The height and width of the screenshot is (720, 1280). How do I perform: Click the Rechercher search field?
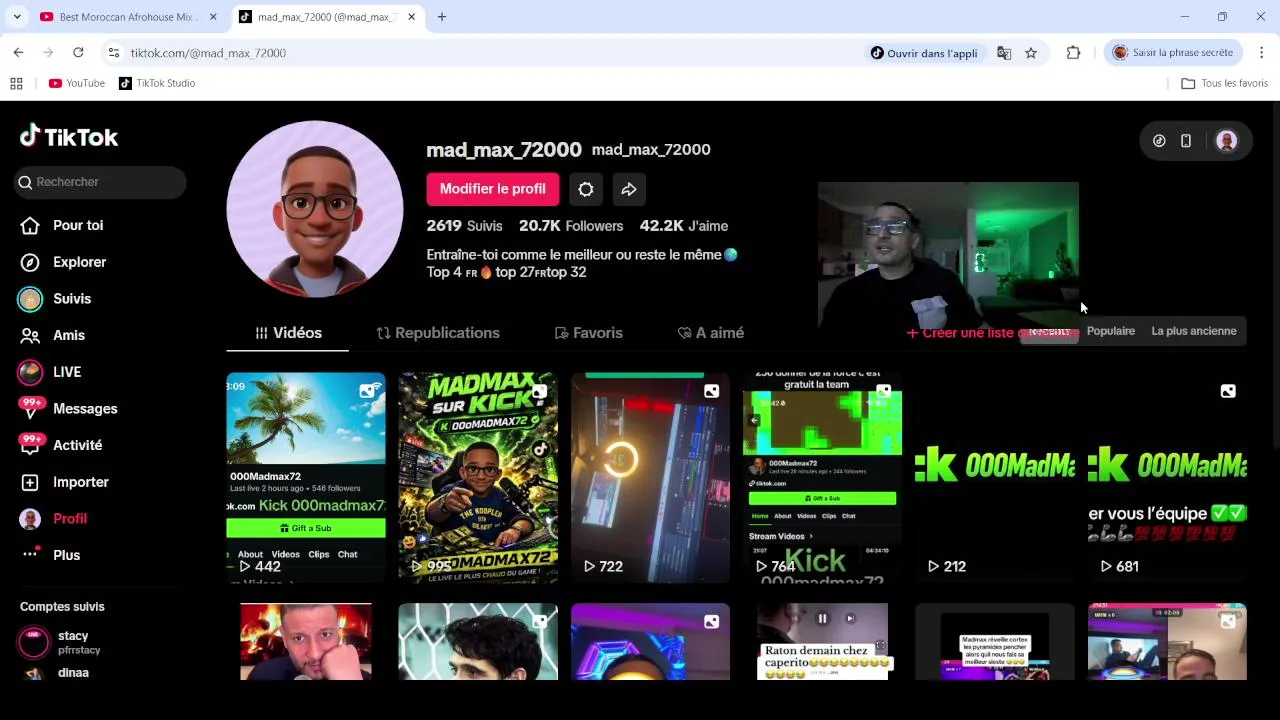click(100, 182)
